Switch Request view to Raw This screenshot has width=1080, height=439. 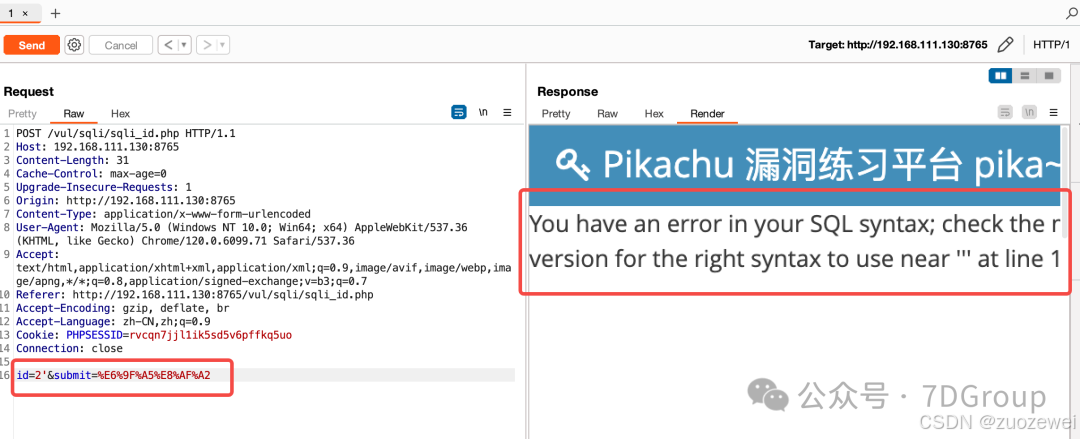[x=74, y=114]
